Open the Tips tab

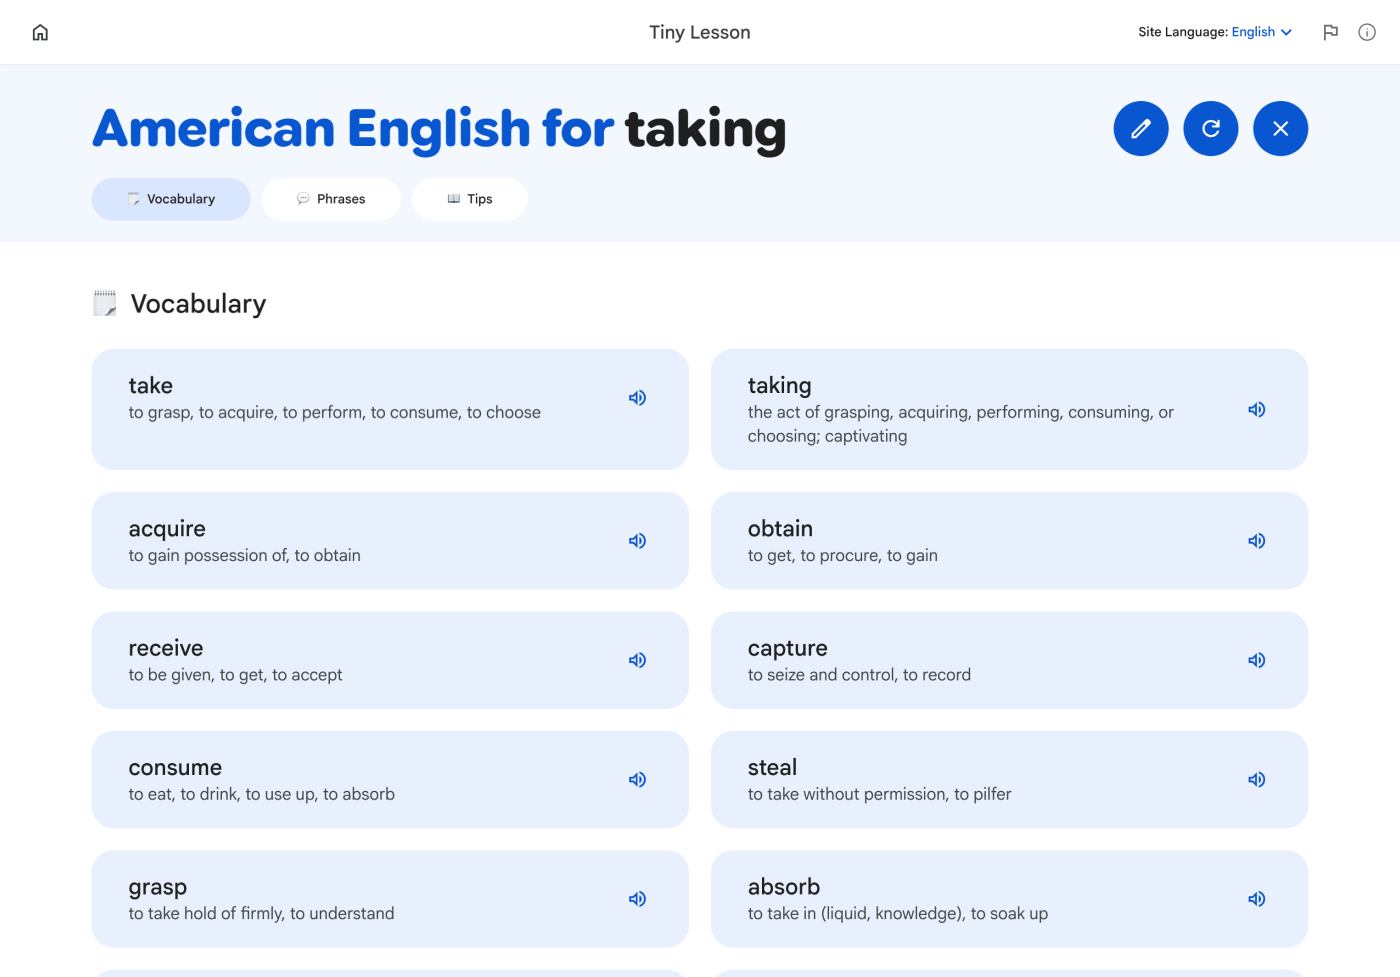(469, 199)
